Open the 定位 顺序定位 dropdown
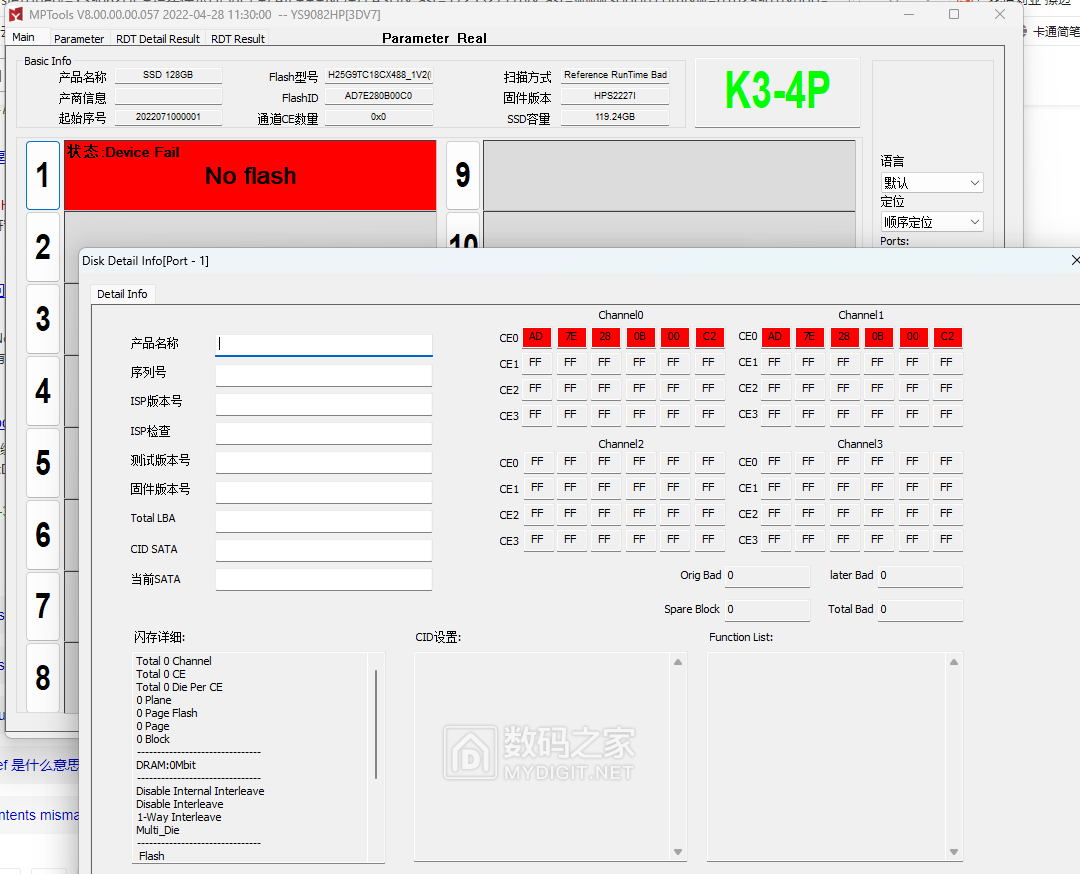This screenshot has height=874, width=1080. pyautogui.click(x=932, y=222)
